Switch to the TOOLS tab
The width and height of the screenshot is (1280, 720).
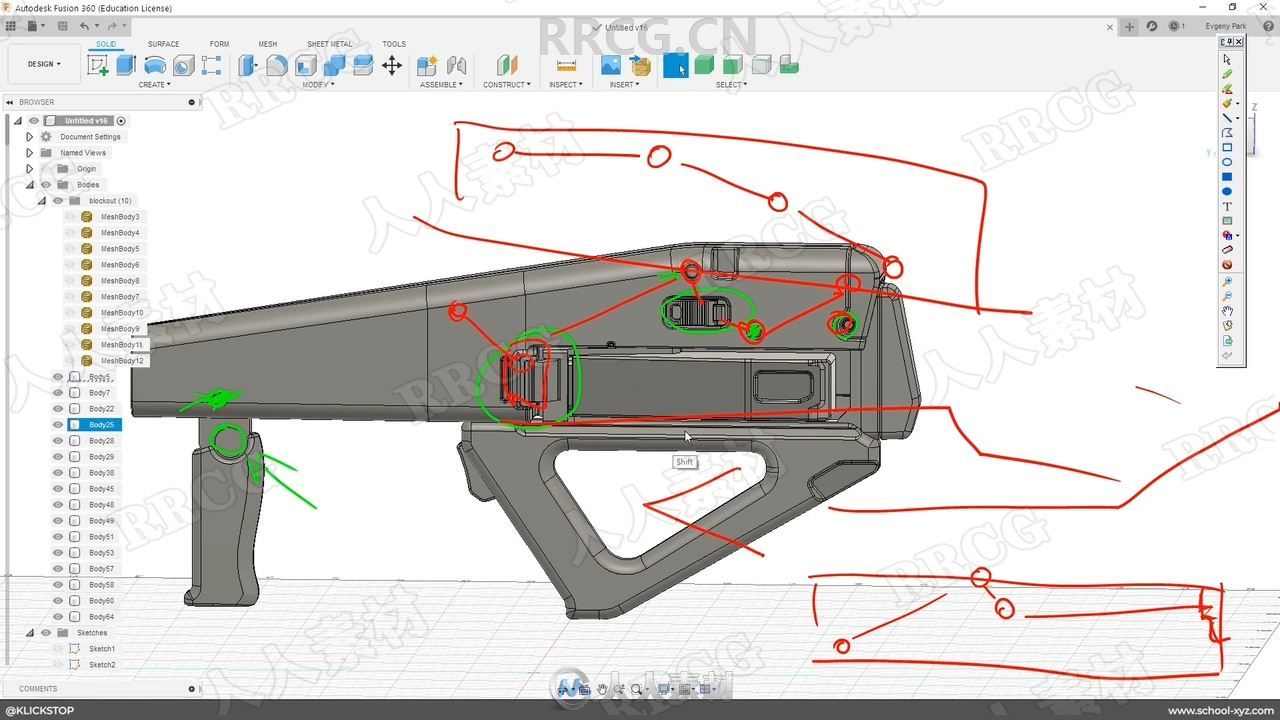(394, 44)
